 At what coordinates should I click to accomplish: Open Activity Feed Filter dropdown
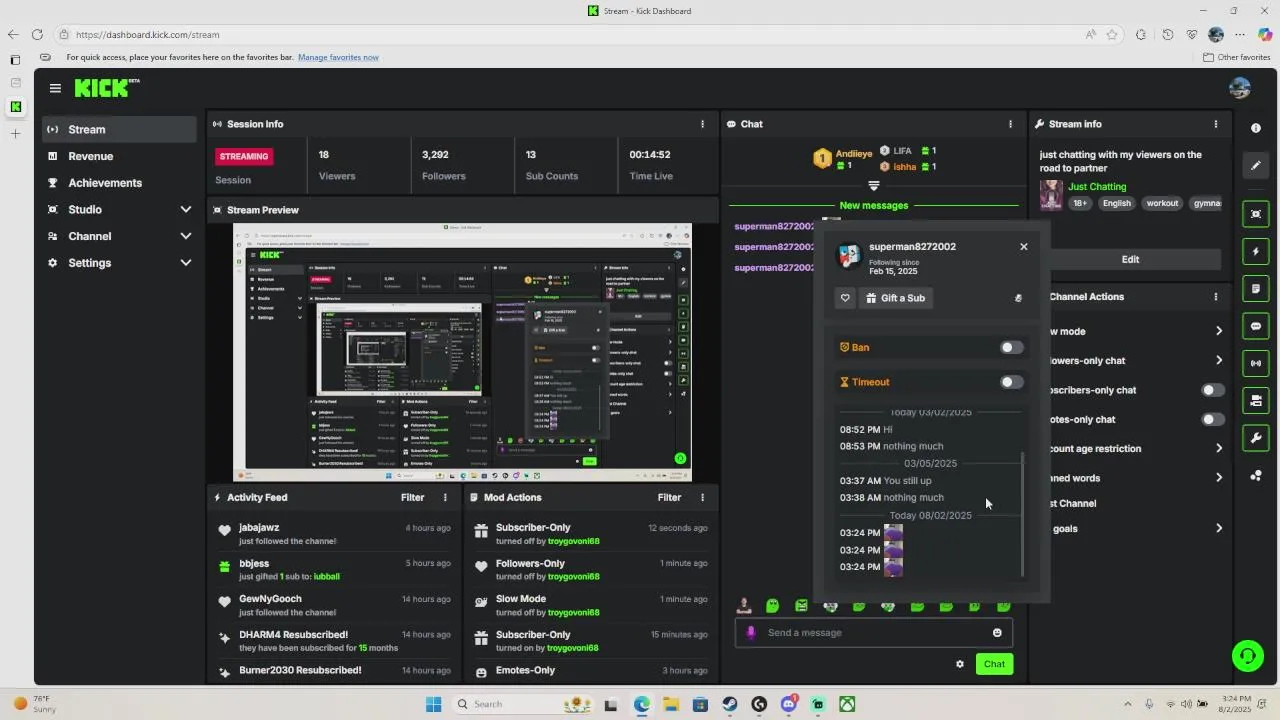[x=412, y=497]
